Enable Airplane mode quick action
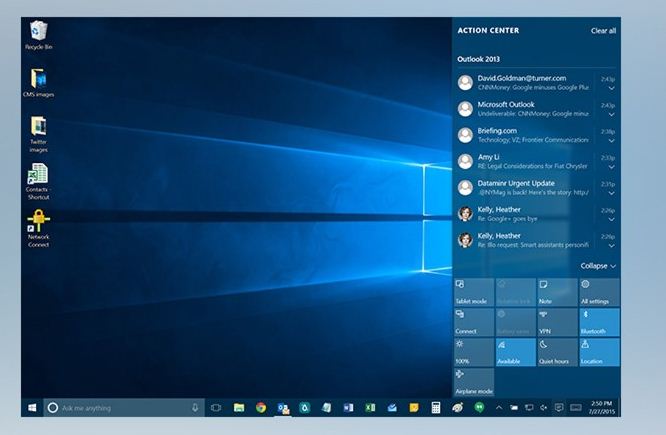Viewport: 666px width, 435px height. [474, 382]
